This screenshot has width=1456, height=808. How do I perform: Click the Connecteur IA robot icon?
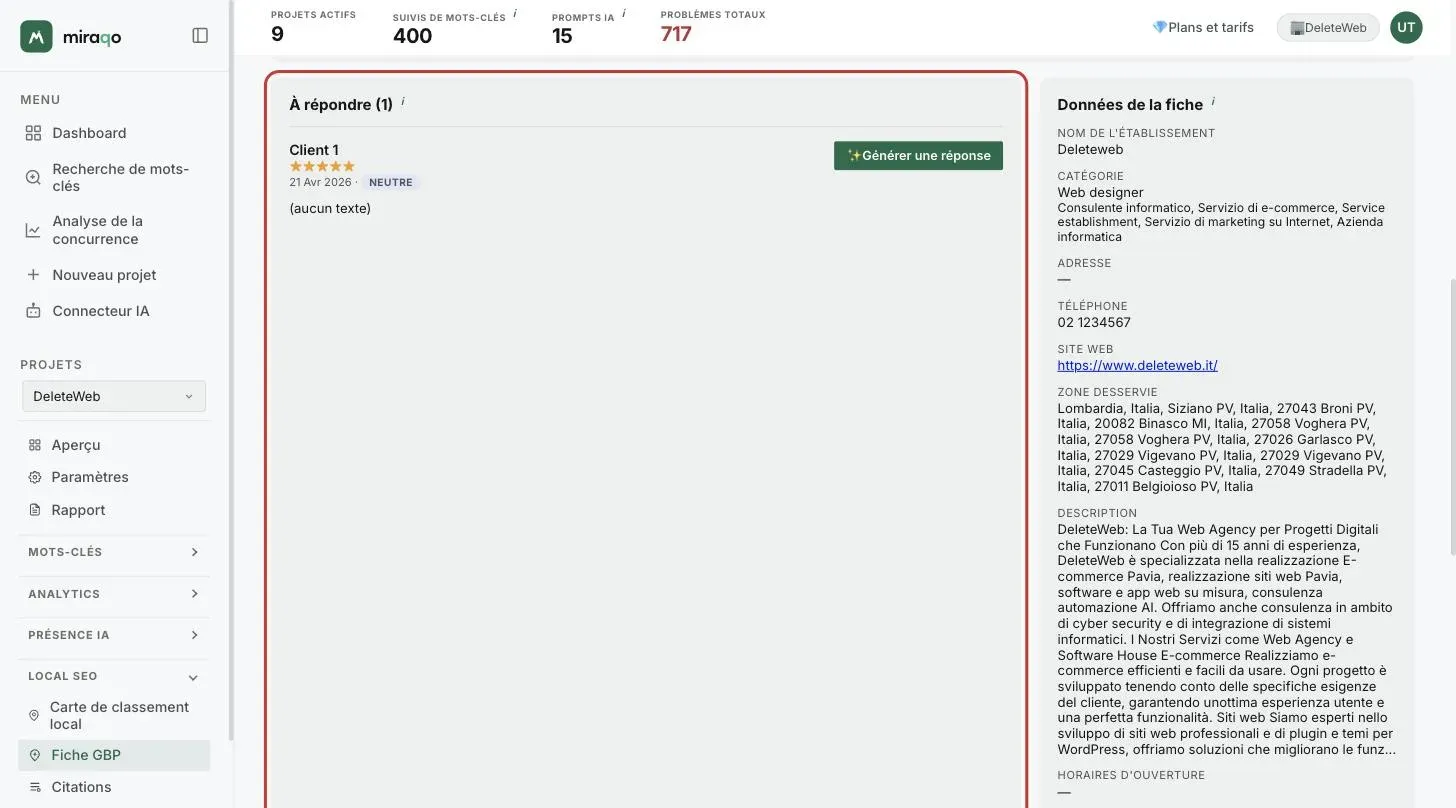[33, 311]
